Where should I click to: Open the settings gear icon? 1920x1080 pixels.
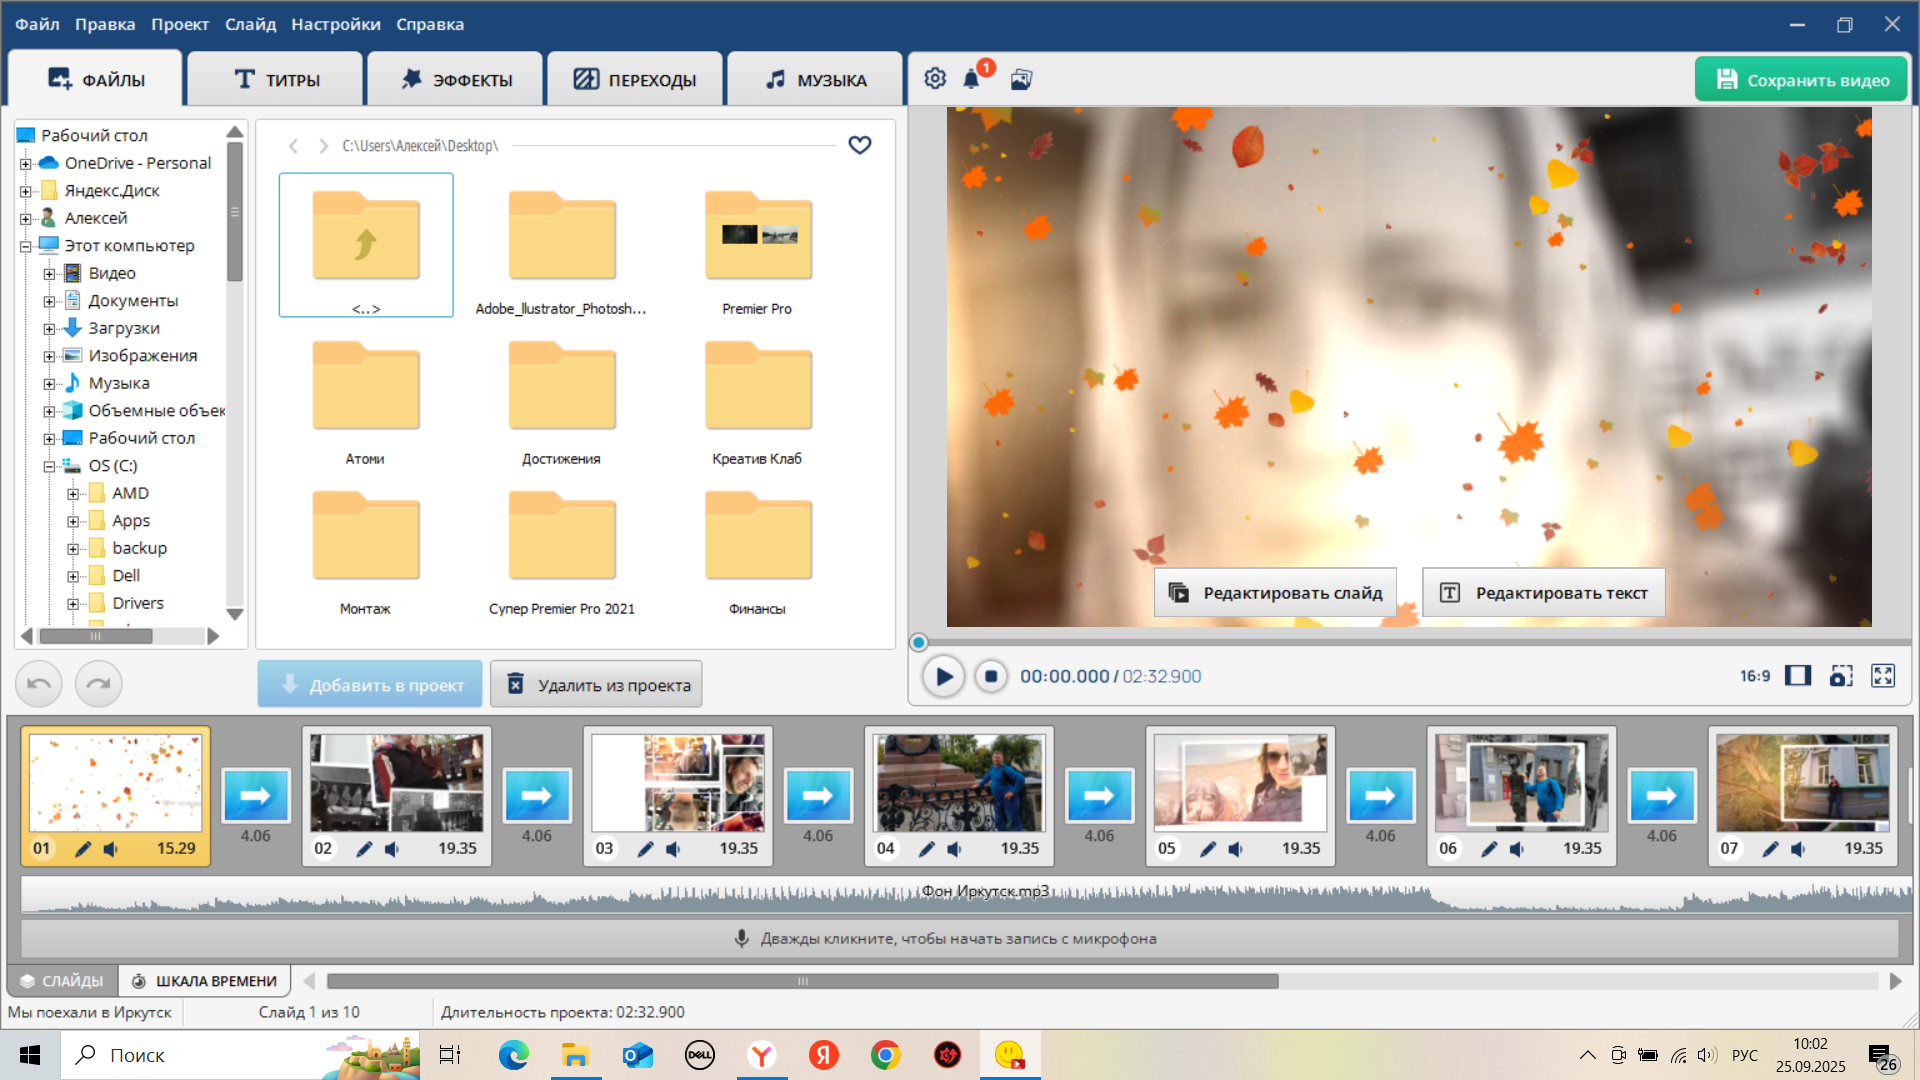click(935, 79)
